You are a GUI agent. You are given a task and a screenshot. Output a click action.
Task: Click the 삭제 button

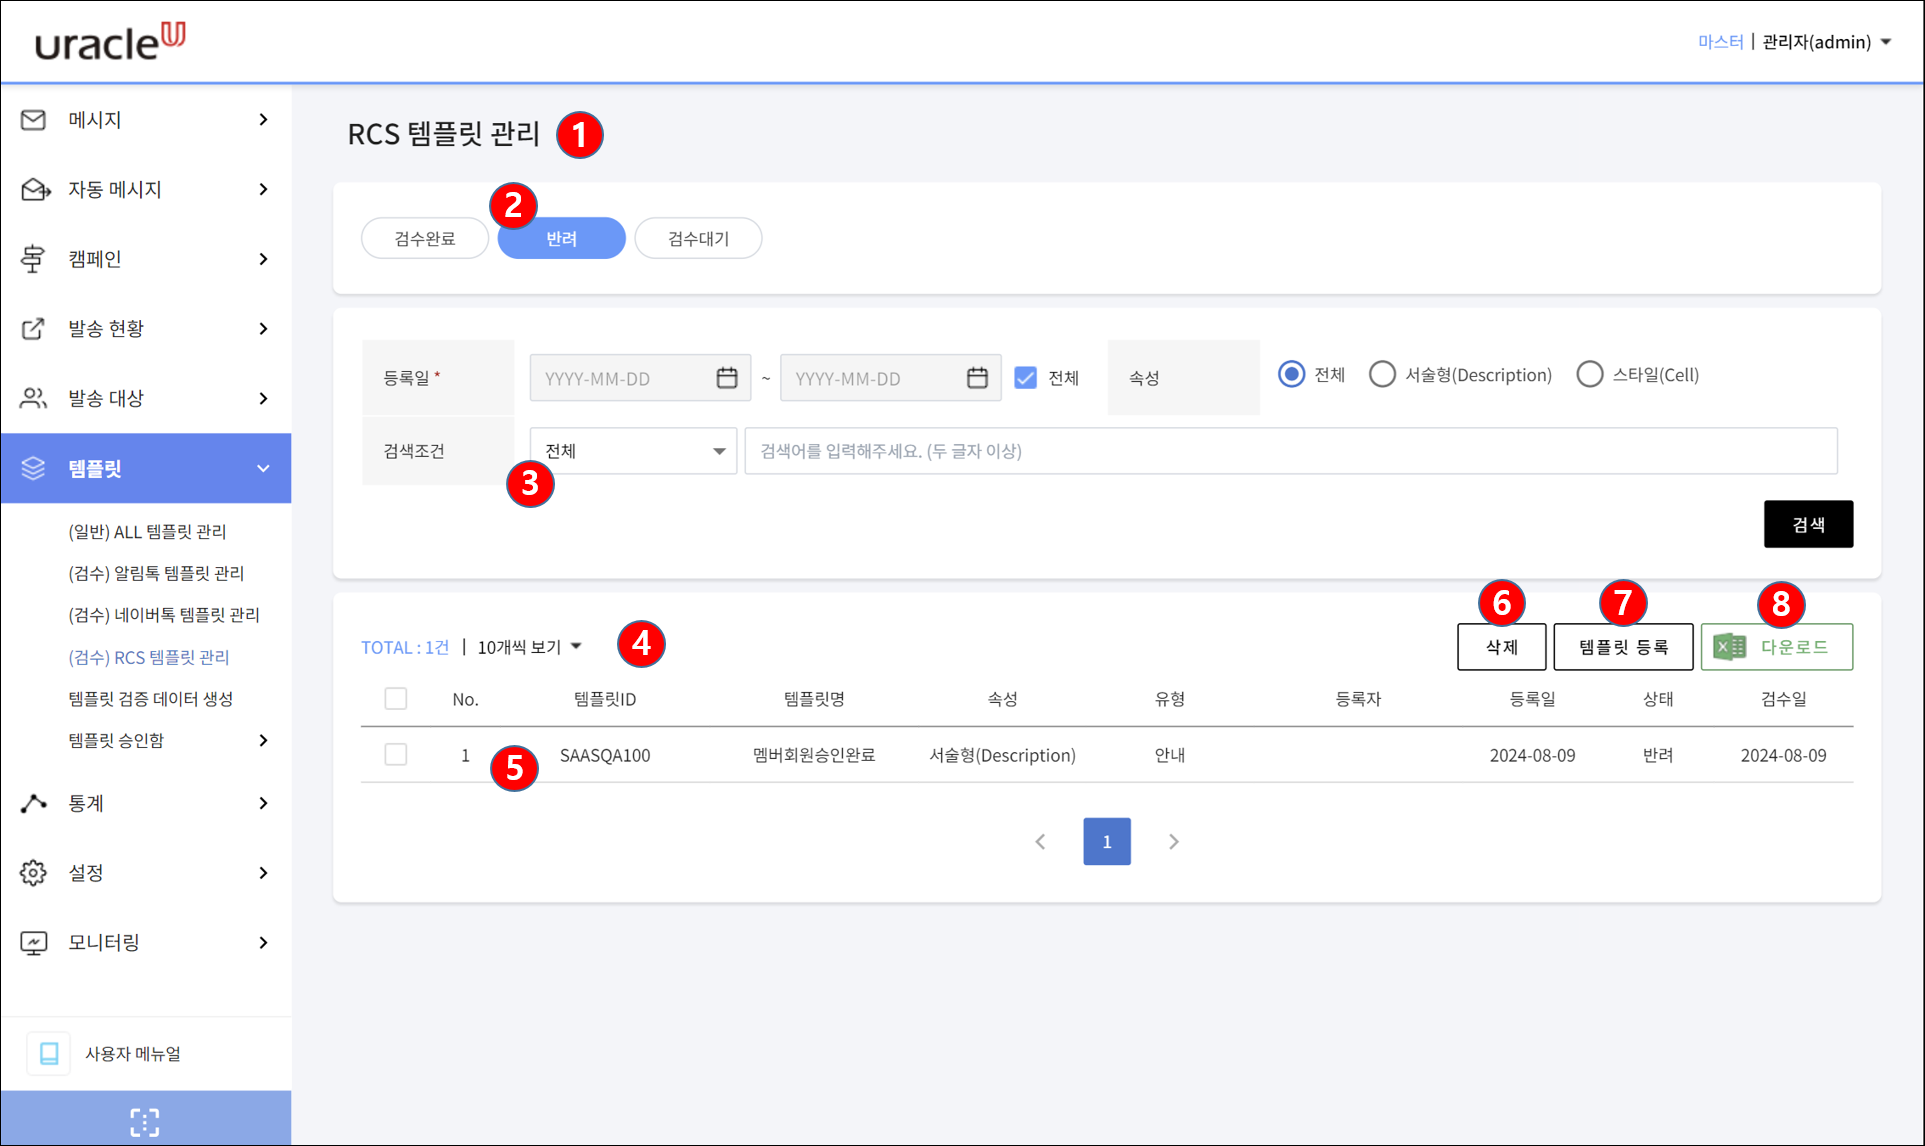tap(1502, 647)
